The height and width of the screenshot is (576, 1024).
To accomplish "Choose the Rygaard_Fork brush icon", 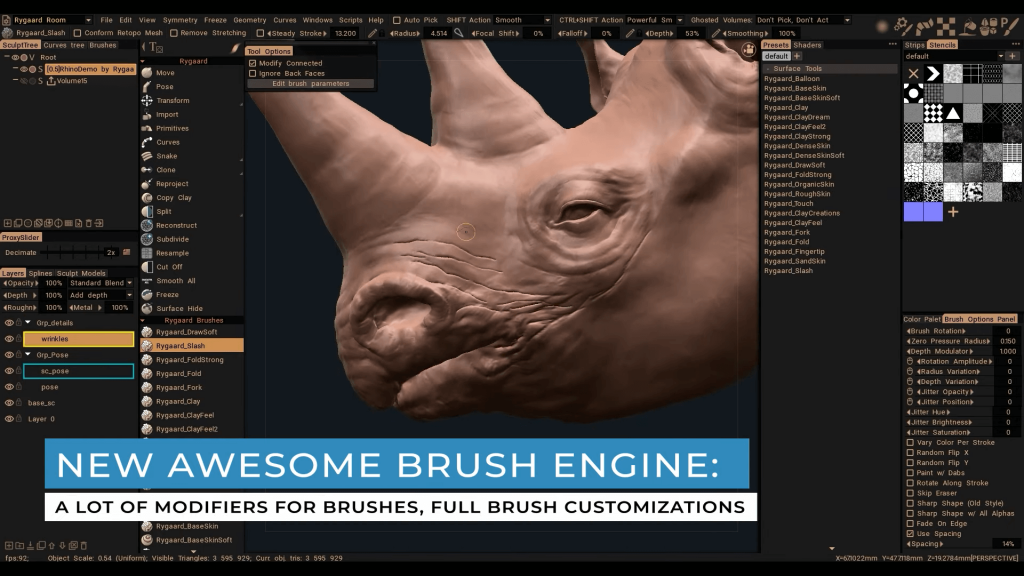I will pos(147,387).
